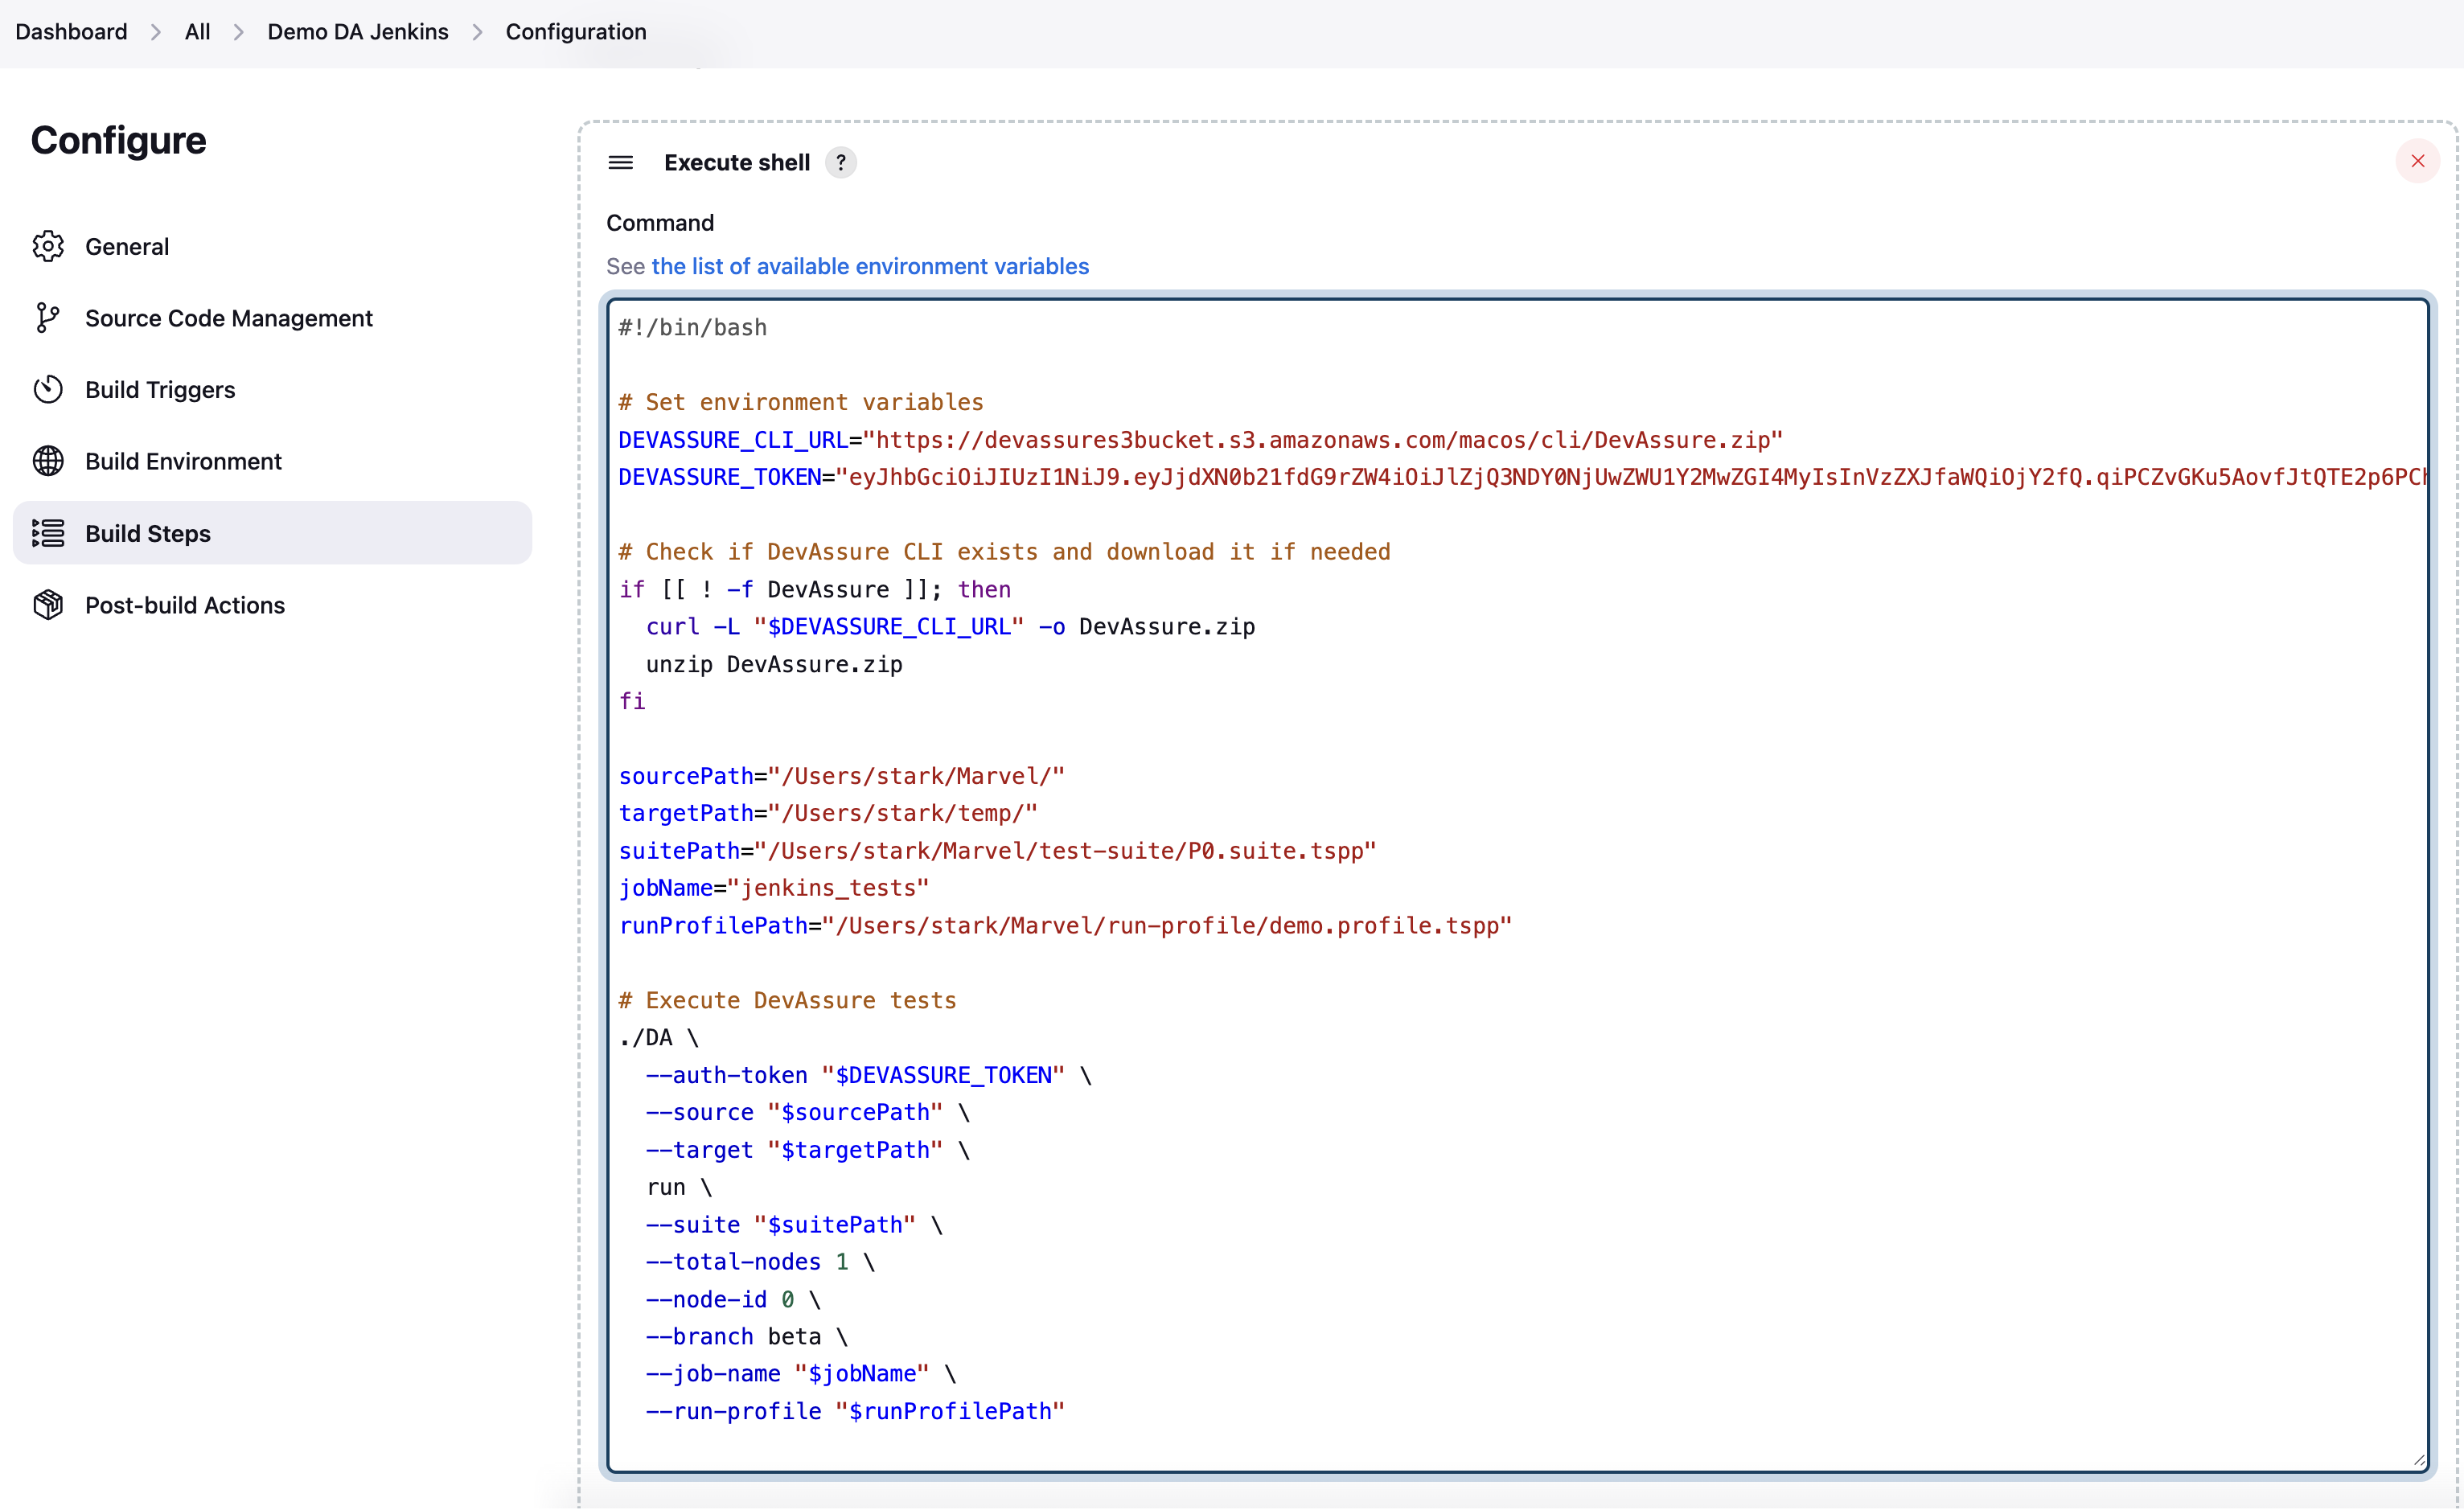Click the General gear icon
Viewport: 2464px width, 1510px height.
[48, 246]
